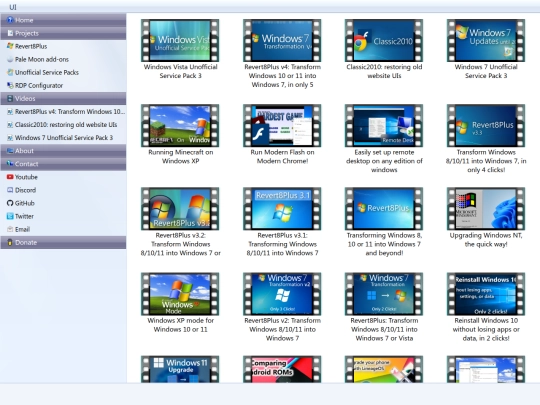
Task: Open the Revert8Plus project link
Action: coord(31,46)
